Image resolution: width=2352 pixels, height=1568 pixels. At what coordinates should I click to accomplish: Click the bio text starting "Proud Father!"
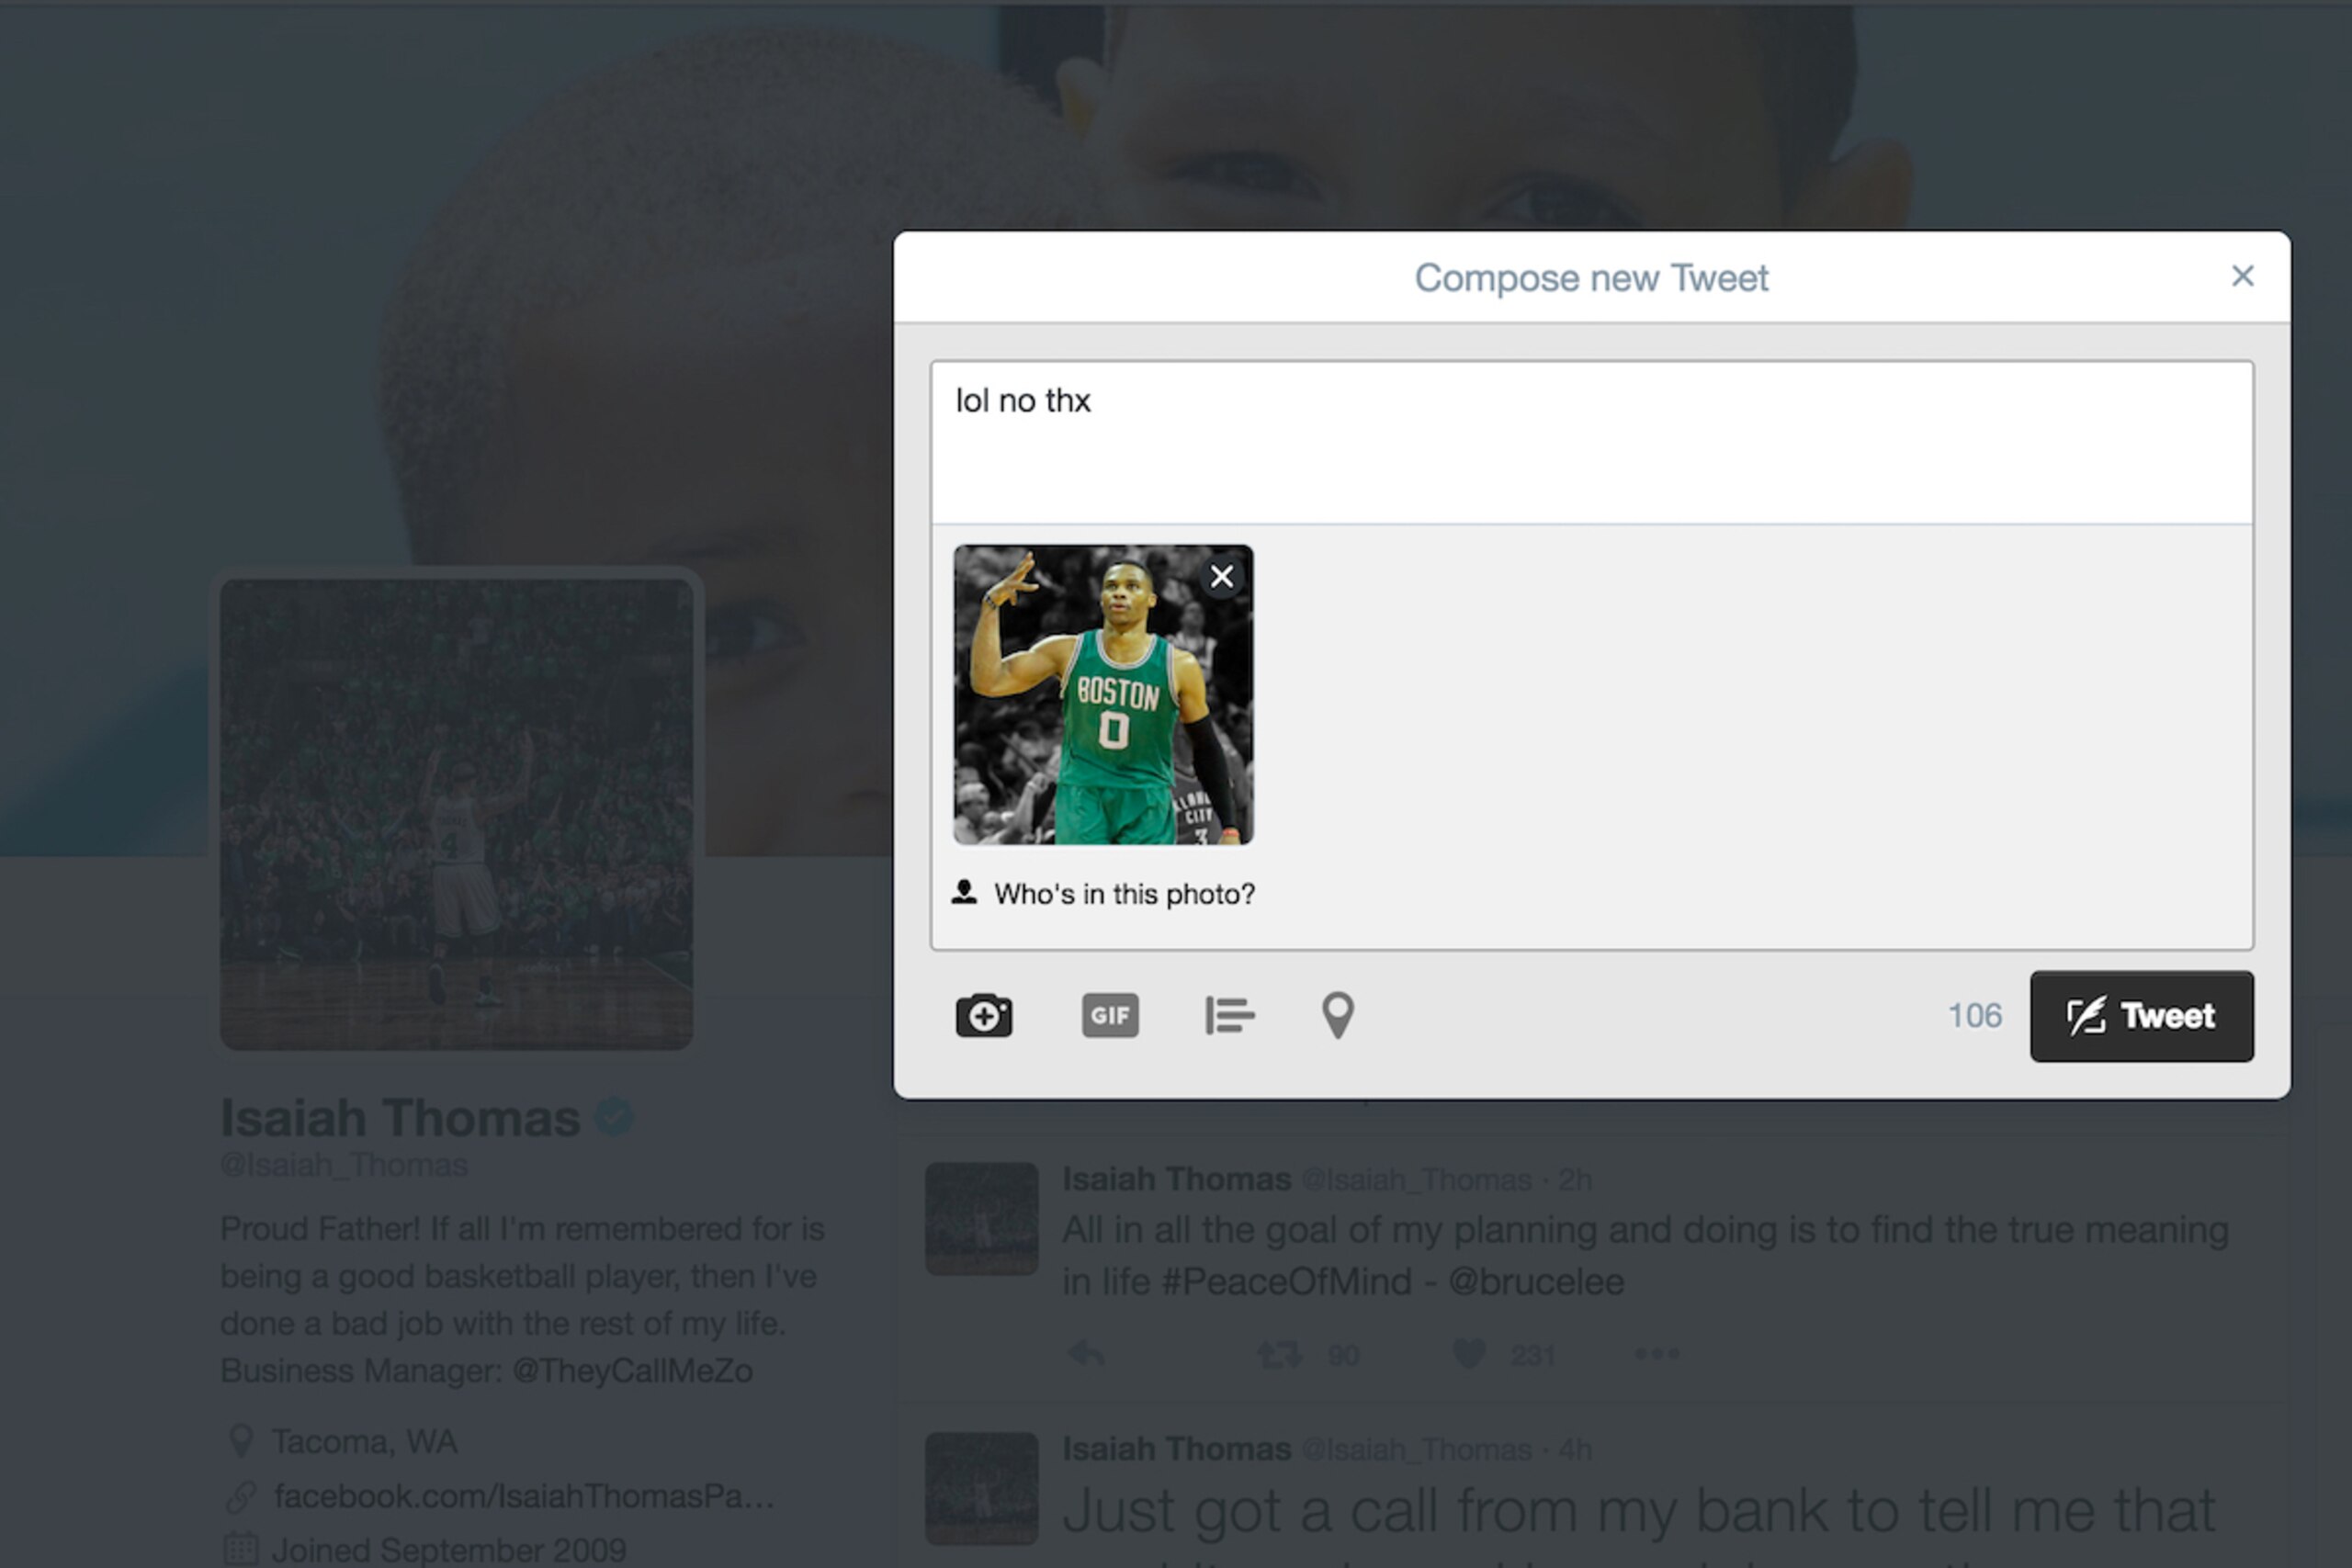click(x=522, y=1299)
